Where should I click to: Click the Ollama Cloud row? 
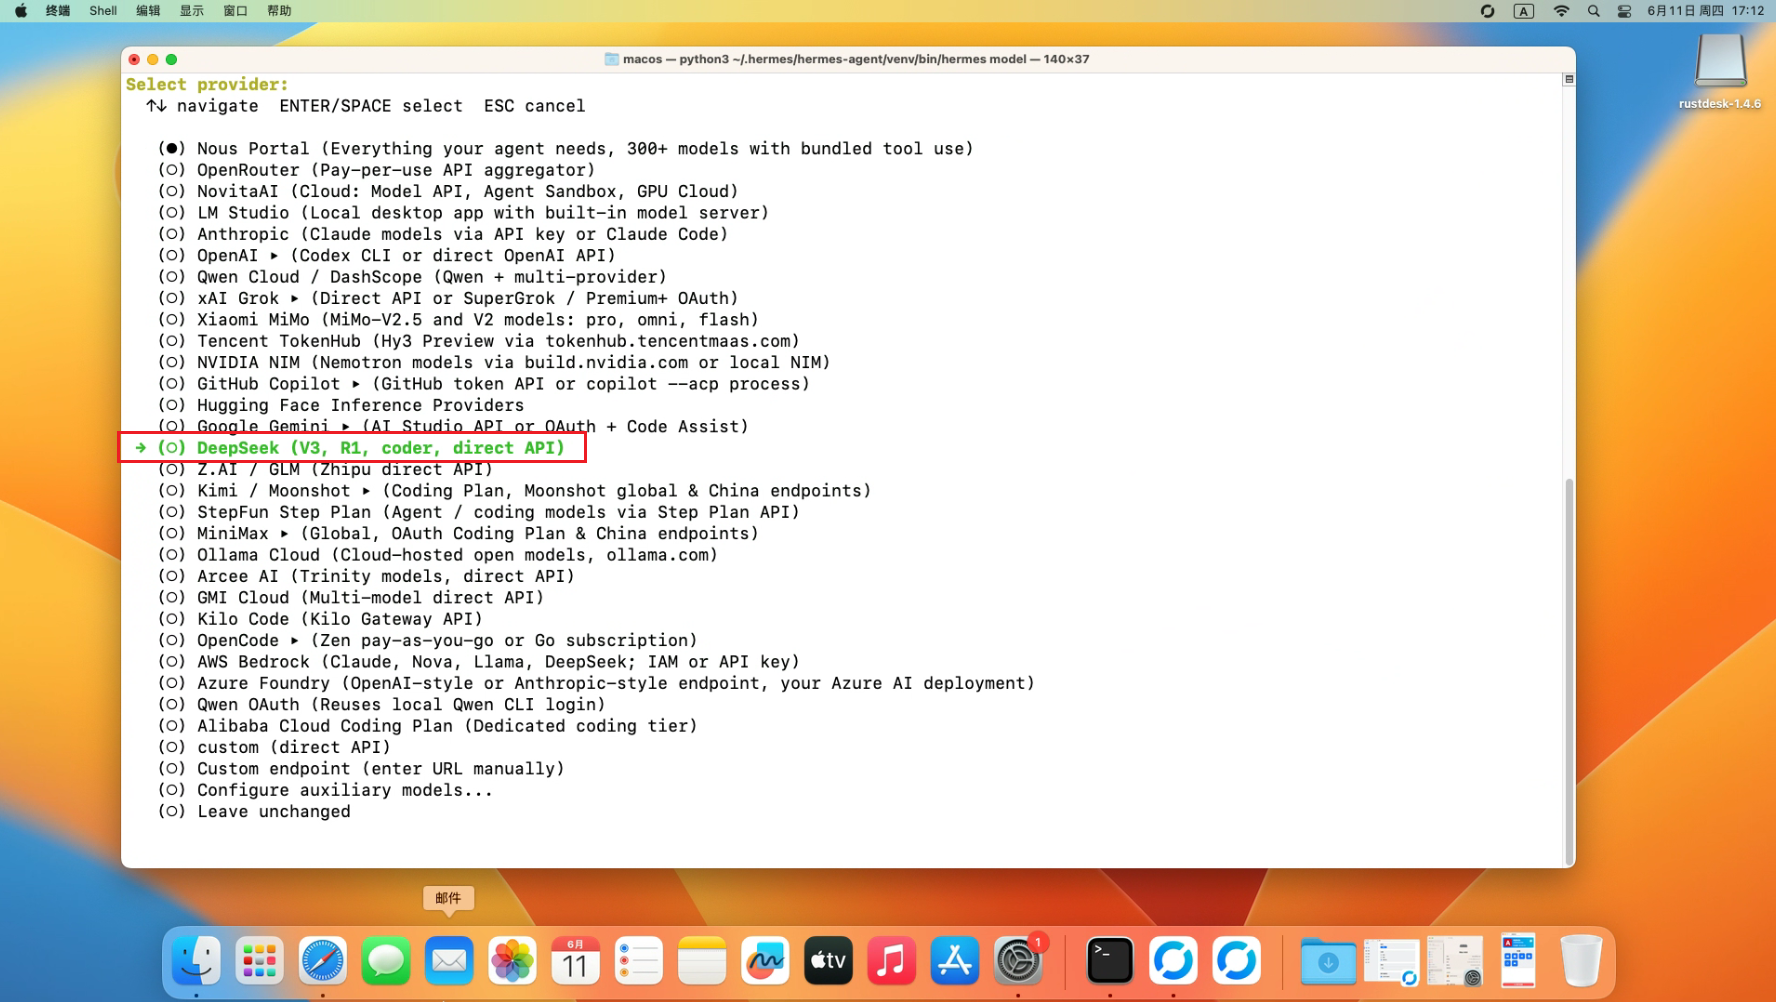[x=438, y=555]
